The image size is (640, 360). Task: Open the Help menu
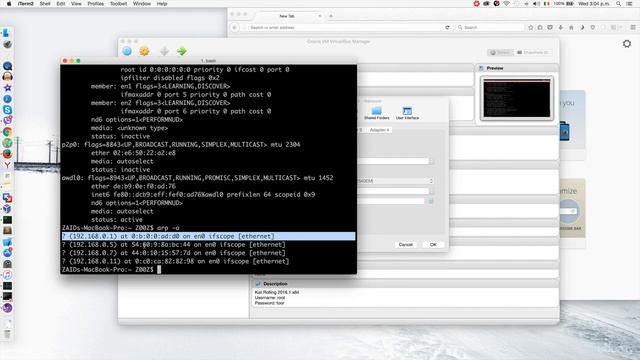click(162, 4)
